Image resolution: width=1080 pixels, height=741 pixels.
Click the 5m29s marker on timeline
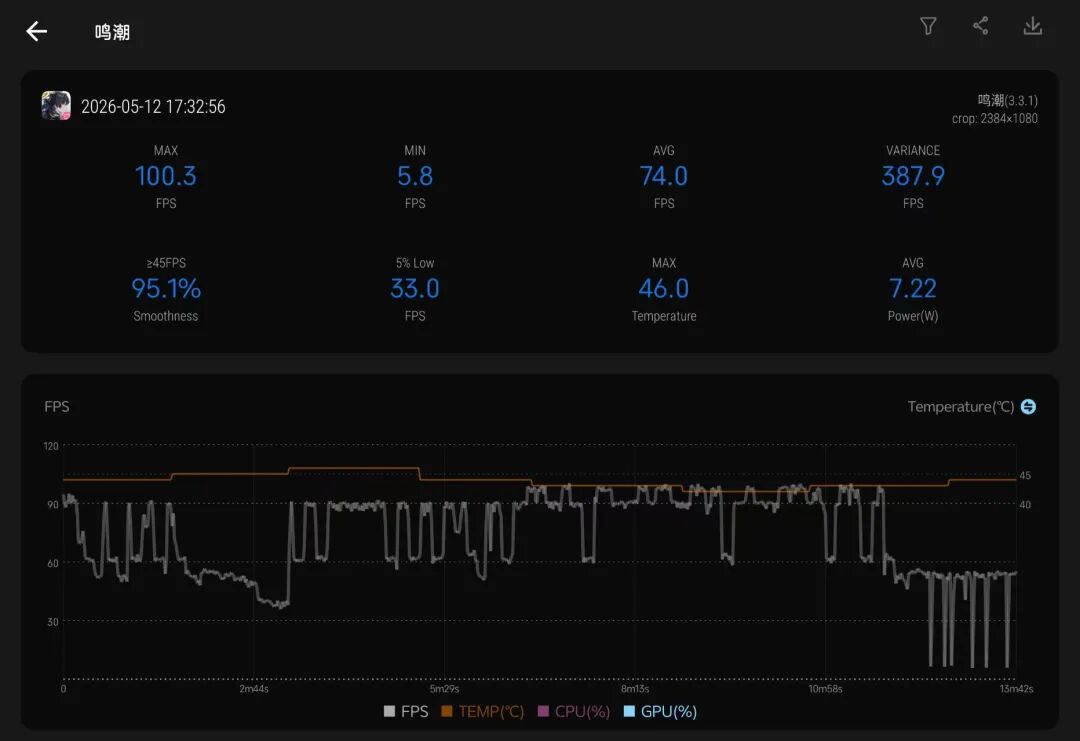pos(444,689)
